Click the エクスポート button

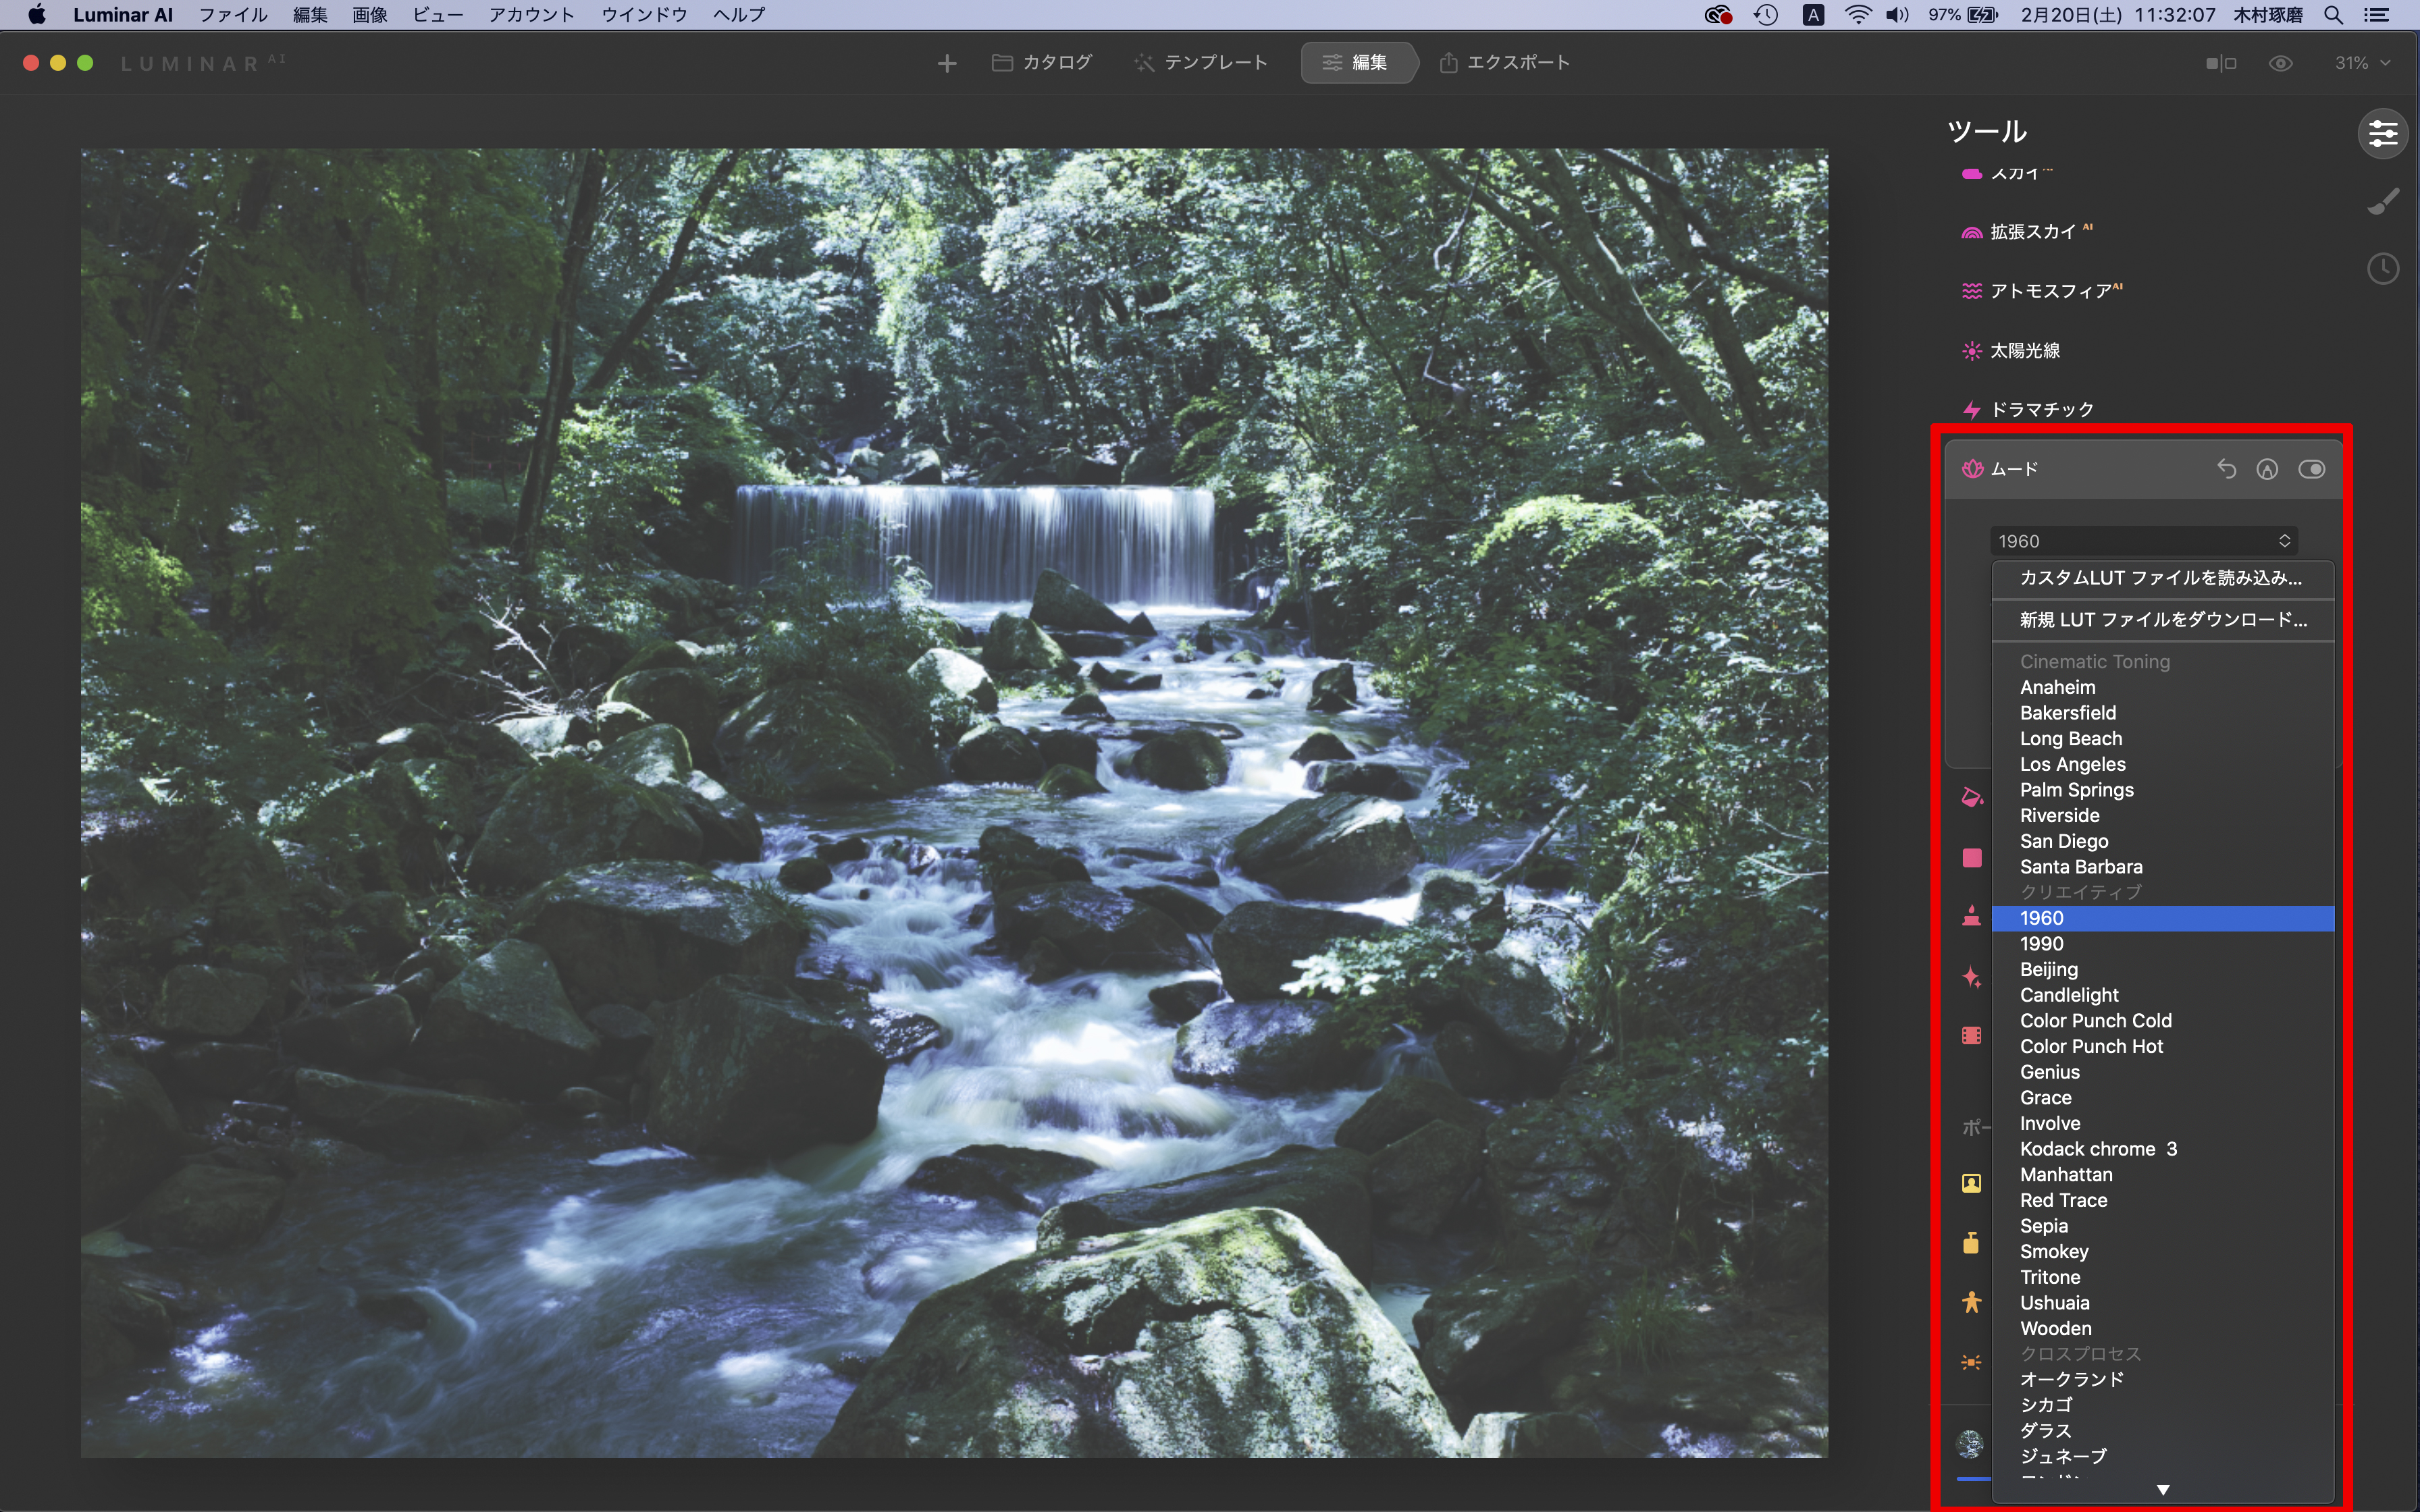(x=1504, y=63)
